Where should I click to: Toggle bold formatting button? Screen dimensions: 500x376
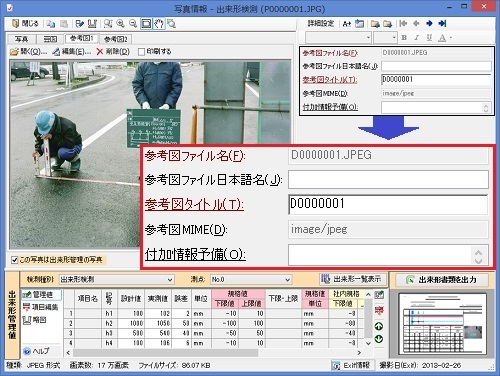click(x=404, y=38)
